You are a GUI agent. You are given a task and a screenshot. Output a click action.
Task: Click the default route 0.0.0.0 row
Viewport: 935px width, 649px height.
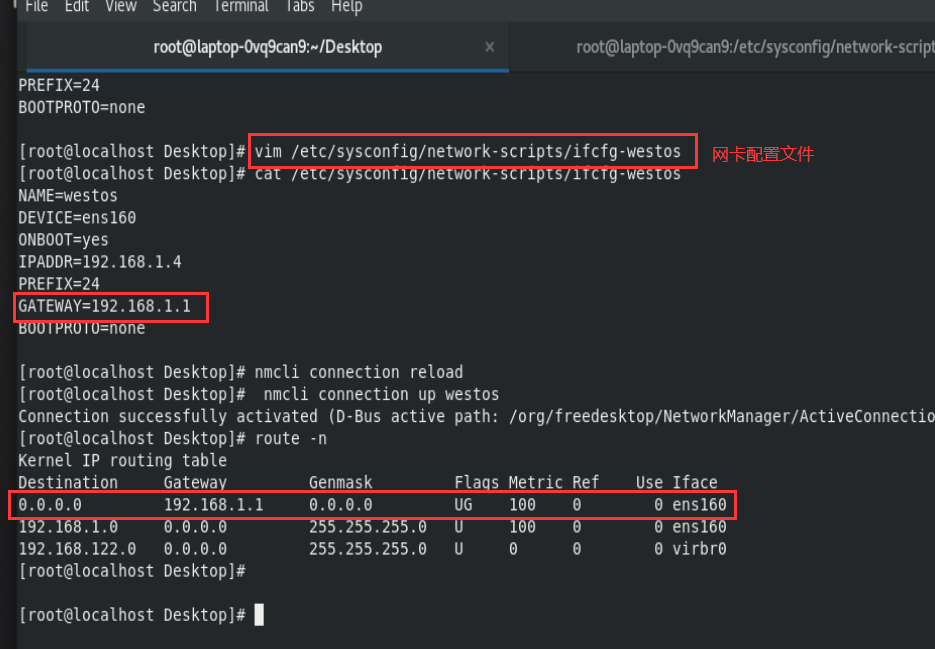(372, 505)
